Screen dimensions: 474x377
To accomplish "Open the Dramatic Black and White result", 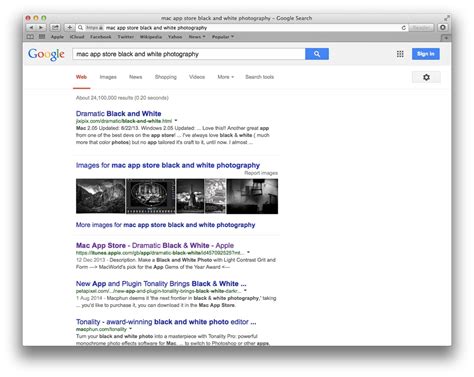I will tap(118, 114).
